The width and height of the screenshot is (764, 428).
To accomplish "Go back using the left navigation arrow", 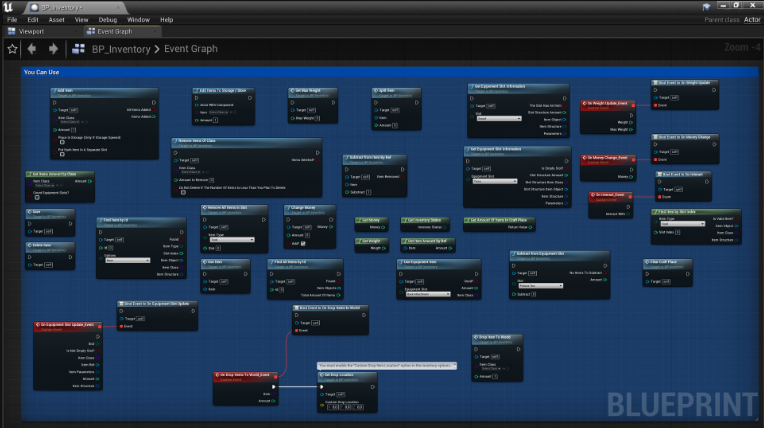I will (32, 49).
